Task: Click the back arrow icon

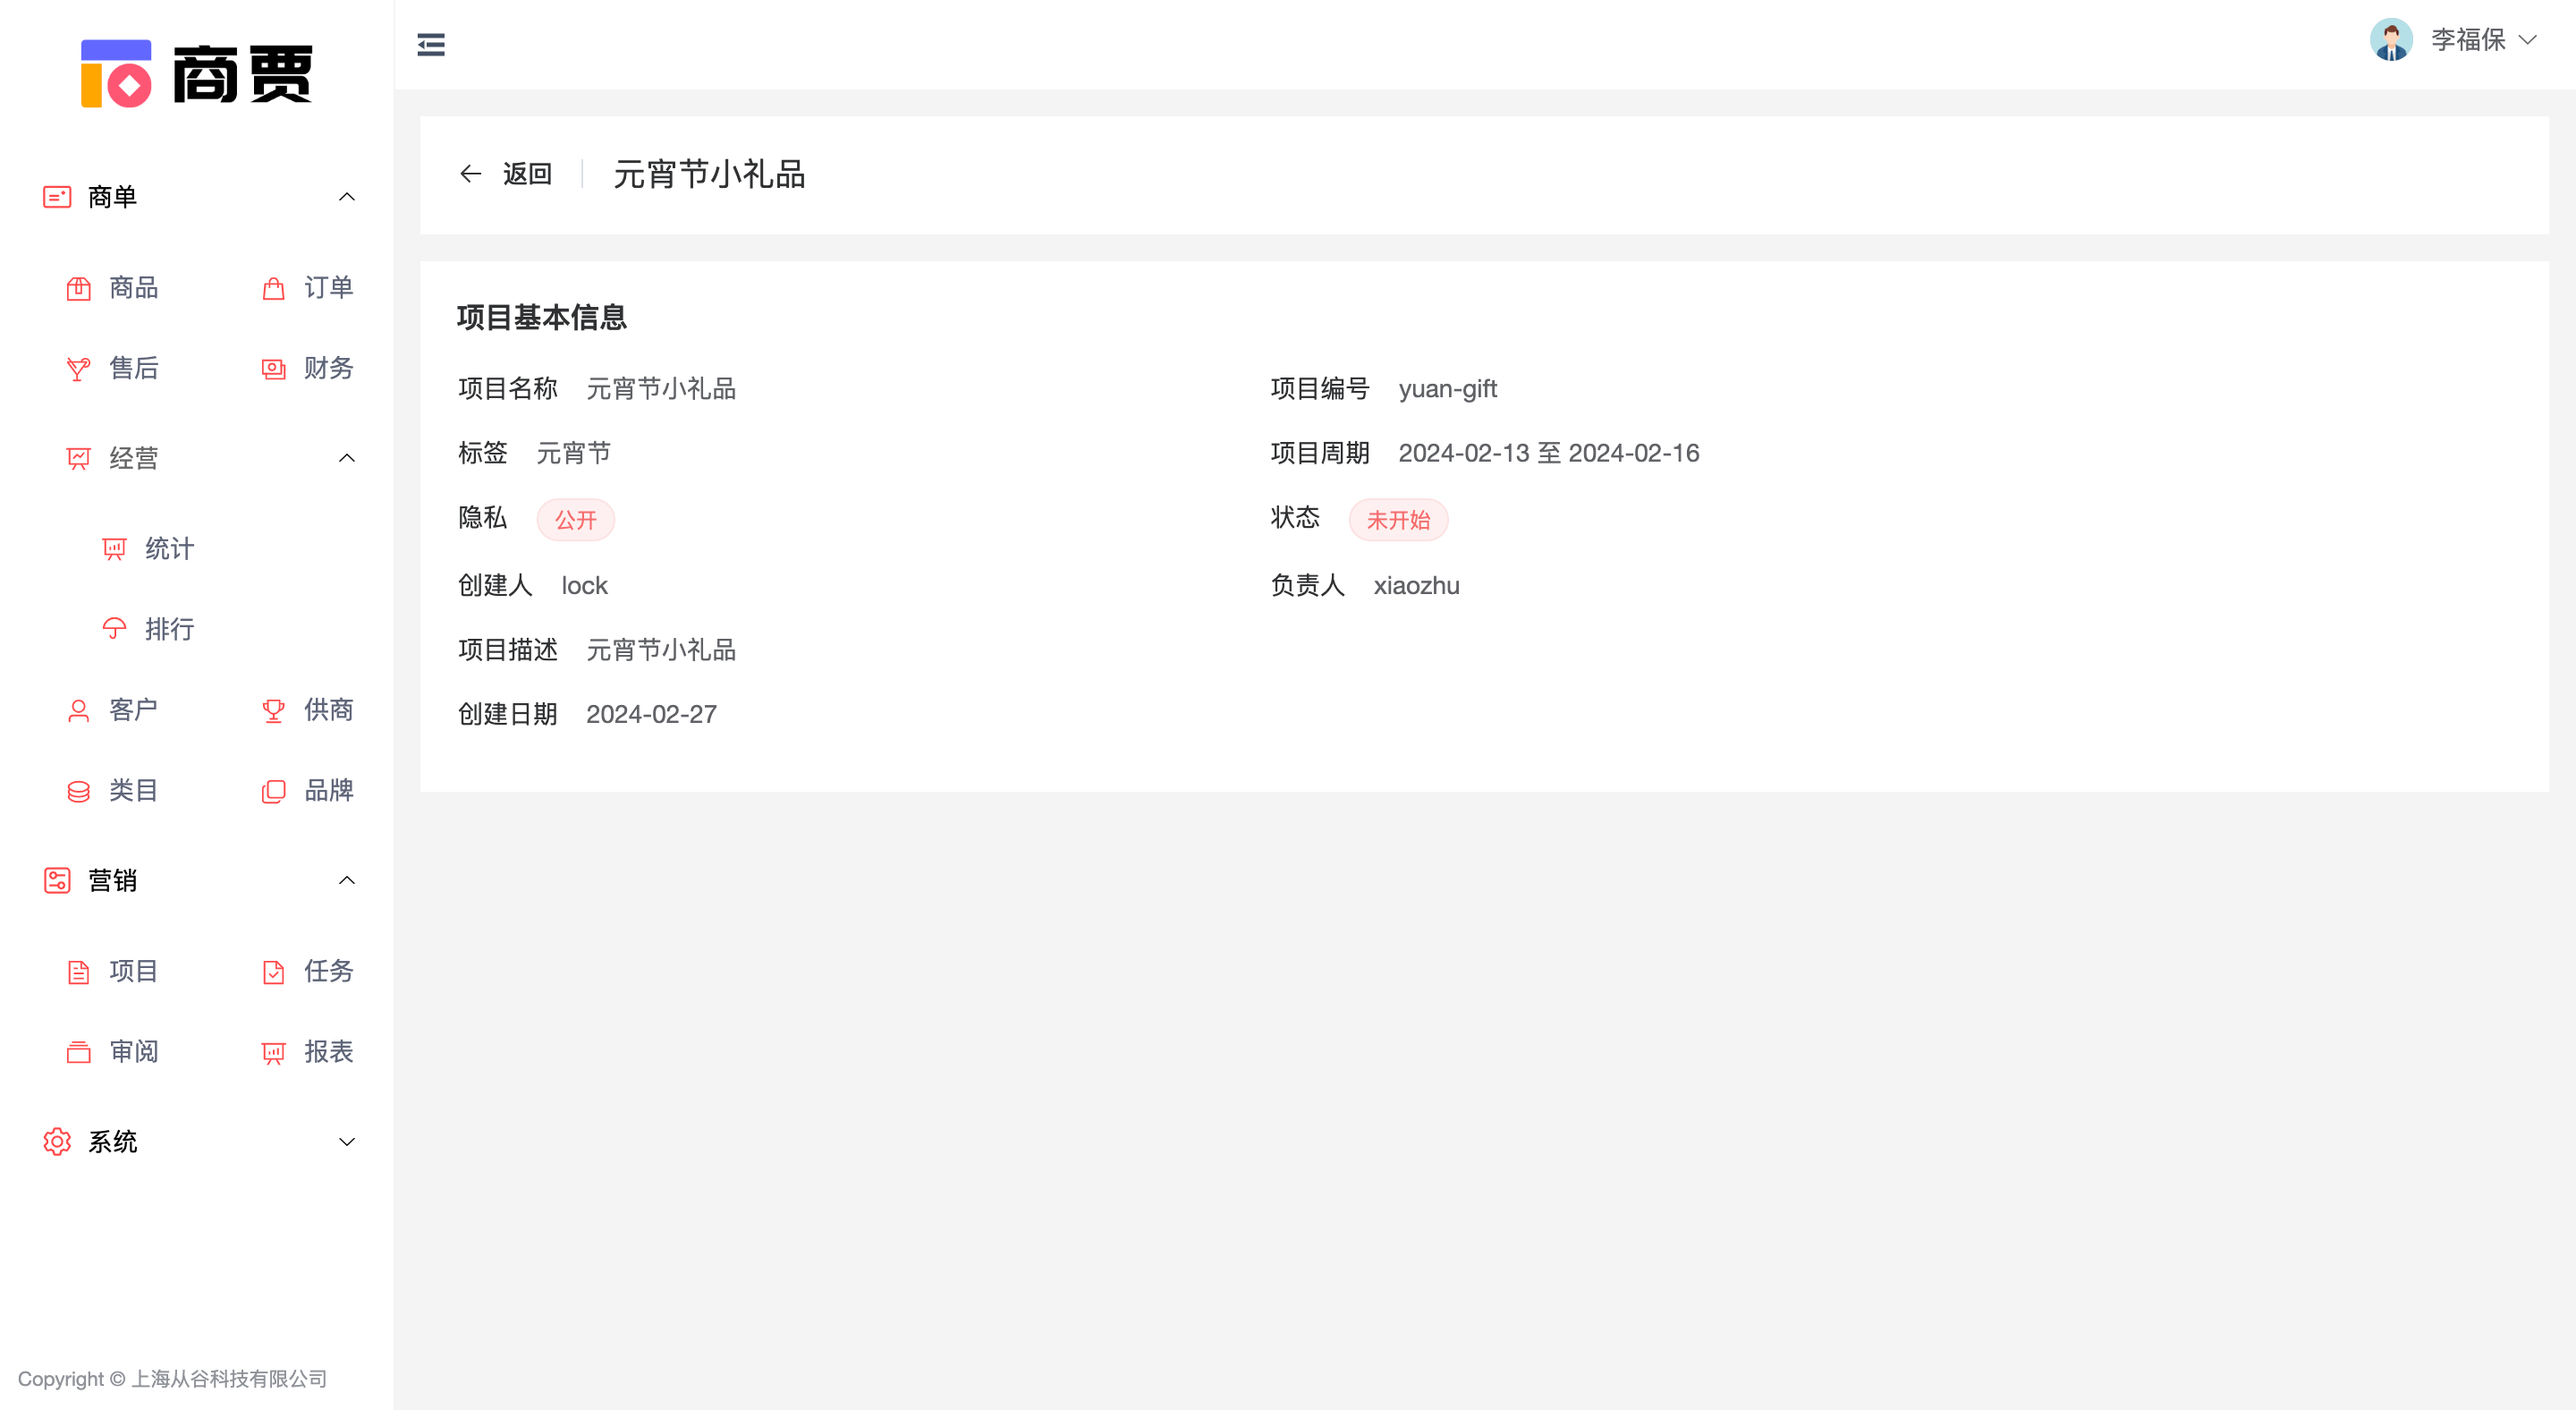Action: 470,174
